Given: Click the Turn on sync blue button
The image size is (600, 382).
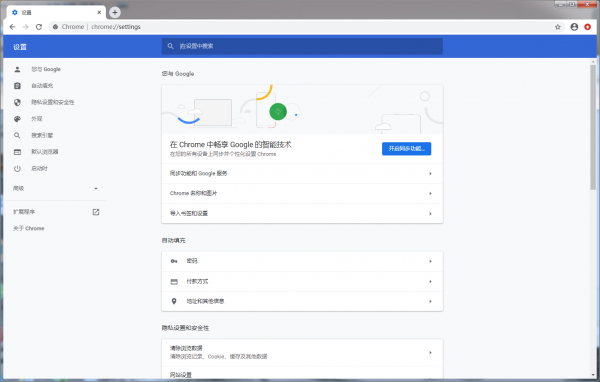Looking at the screenshot, I should coord(406,149).
